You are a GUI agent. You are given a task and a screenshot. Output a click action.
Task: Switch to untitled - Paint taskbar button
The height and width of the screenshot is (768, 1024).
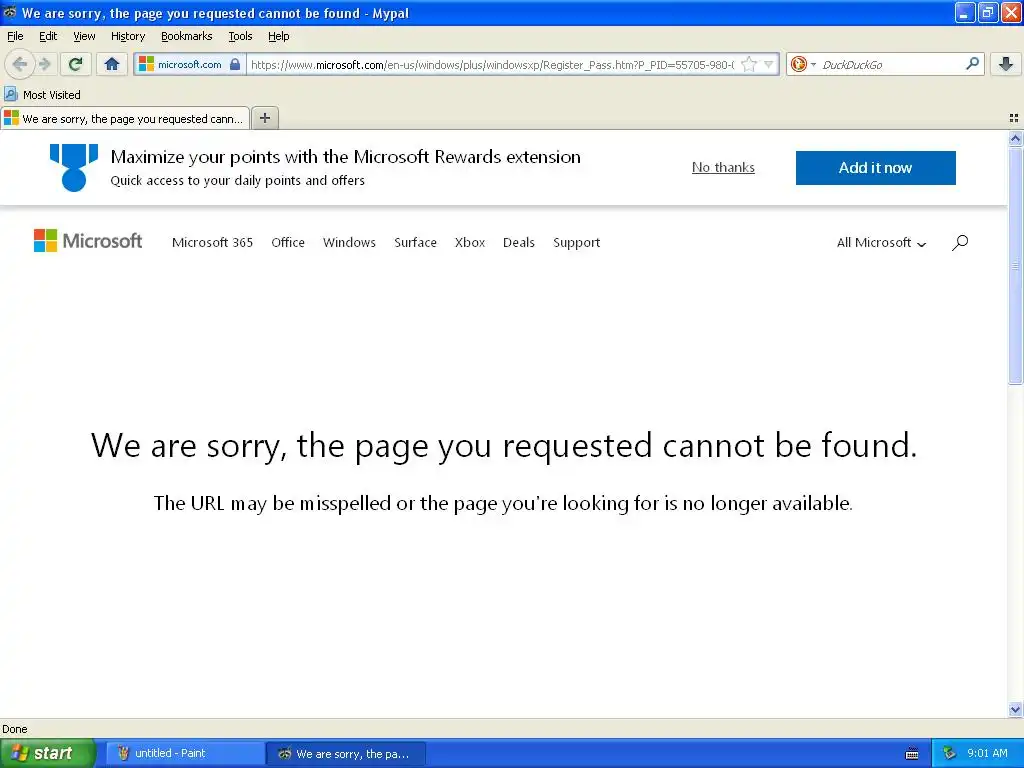click(x=184, y=753)
